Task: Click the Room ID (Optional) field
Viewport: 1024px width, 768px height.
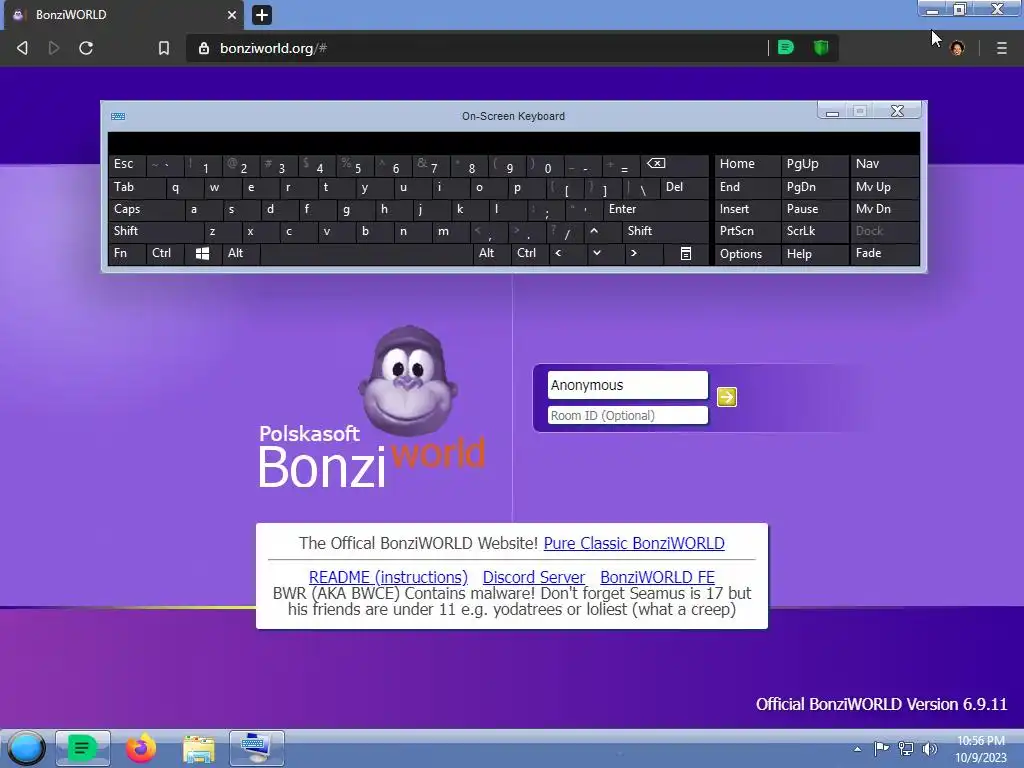Action: (x=627, y=415)
